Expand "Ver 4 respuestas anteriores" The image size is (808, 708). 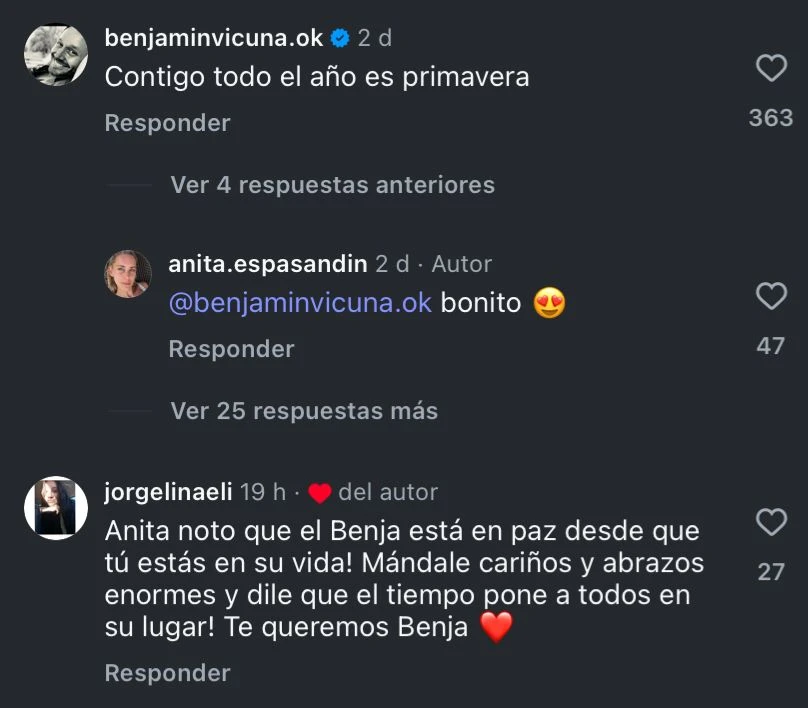[332, 185]
